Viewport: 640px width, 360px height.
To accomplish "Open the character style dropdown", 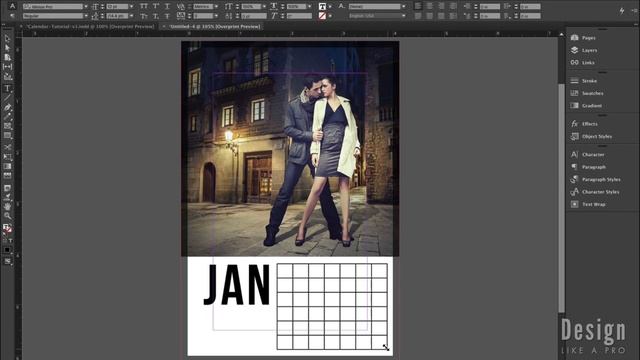I will click(x=404, y=7).
